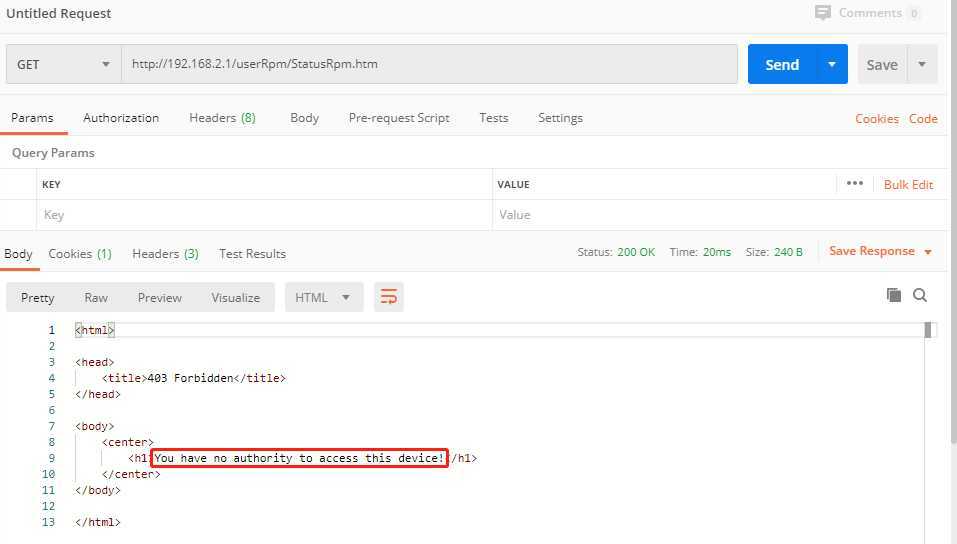Click the query param Value field

pyautogui.click(x=719, y=215)
